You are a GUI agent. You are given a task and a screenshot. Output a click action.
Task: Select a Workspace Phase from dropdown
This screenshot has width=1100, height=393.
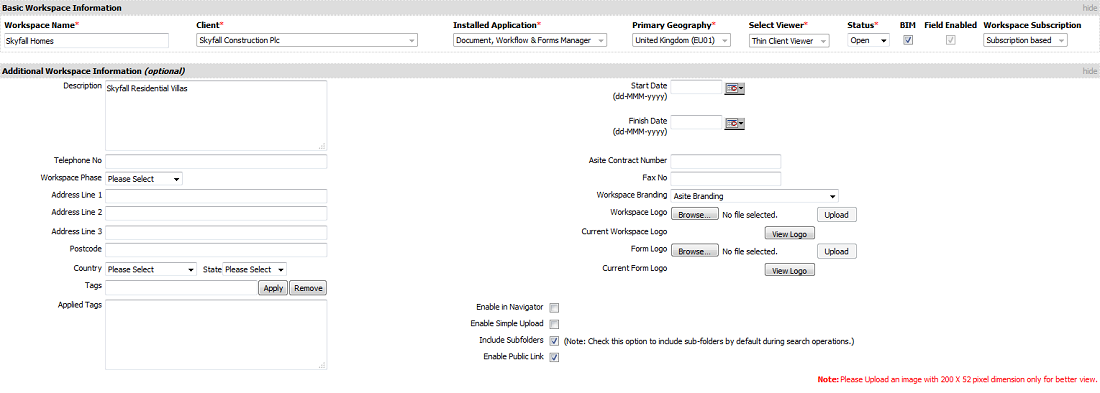(x=144, y=179)
